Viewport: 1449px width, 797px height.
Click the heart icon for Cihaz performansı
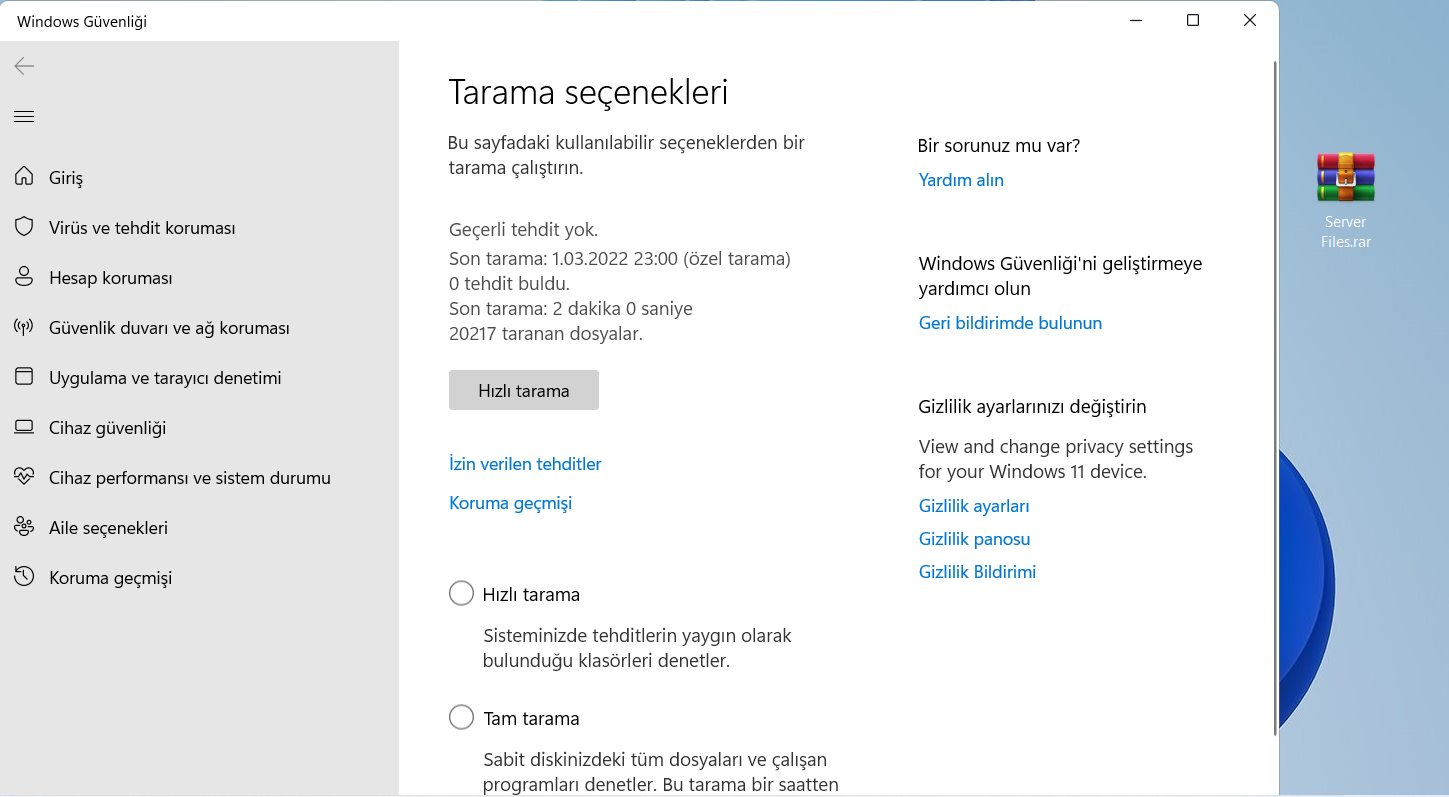click(24, 477)
